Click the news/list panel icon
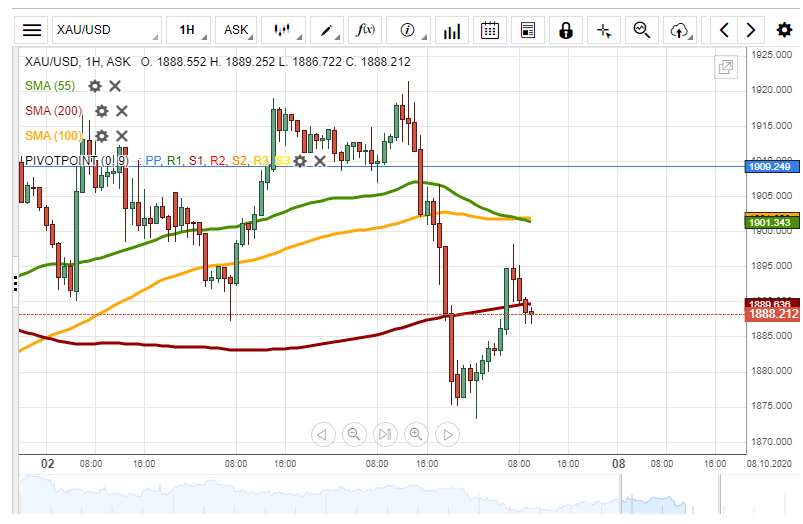803x524 pixels. pos(527,30)
